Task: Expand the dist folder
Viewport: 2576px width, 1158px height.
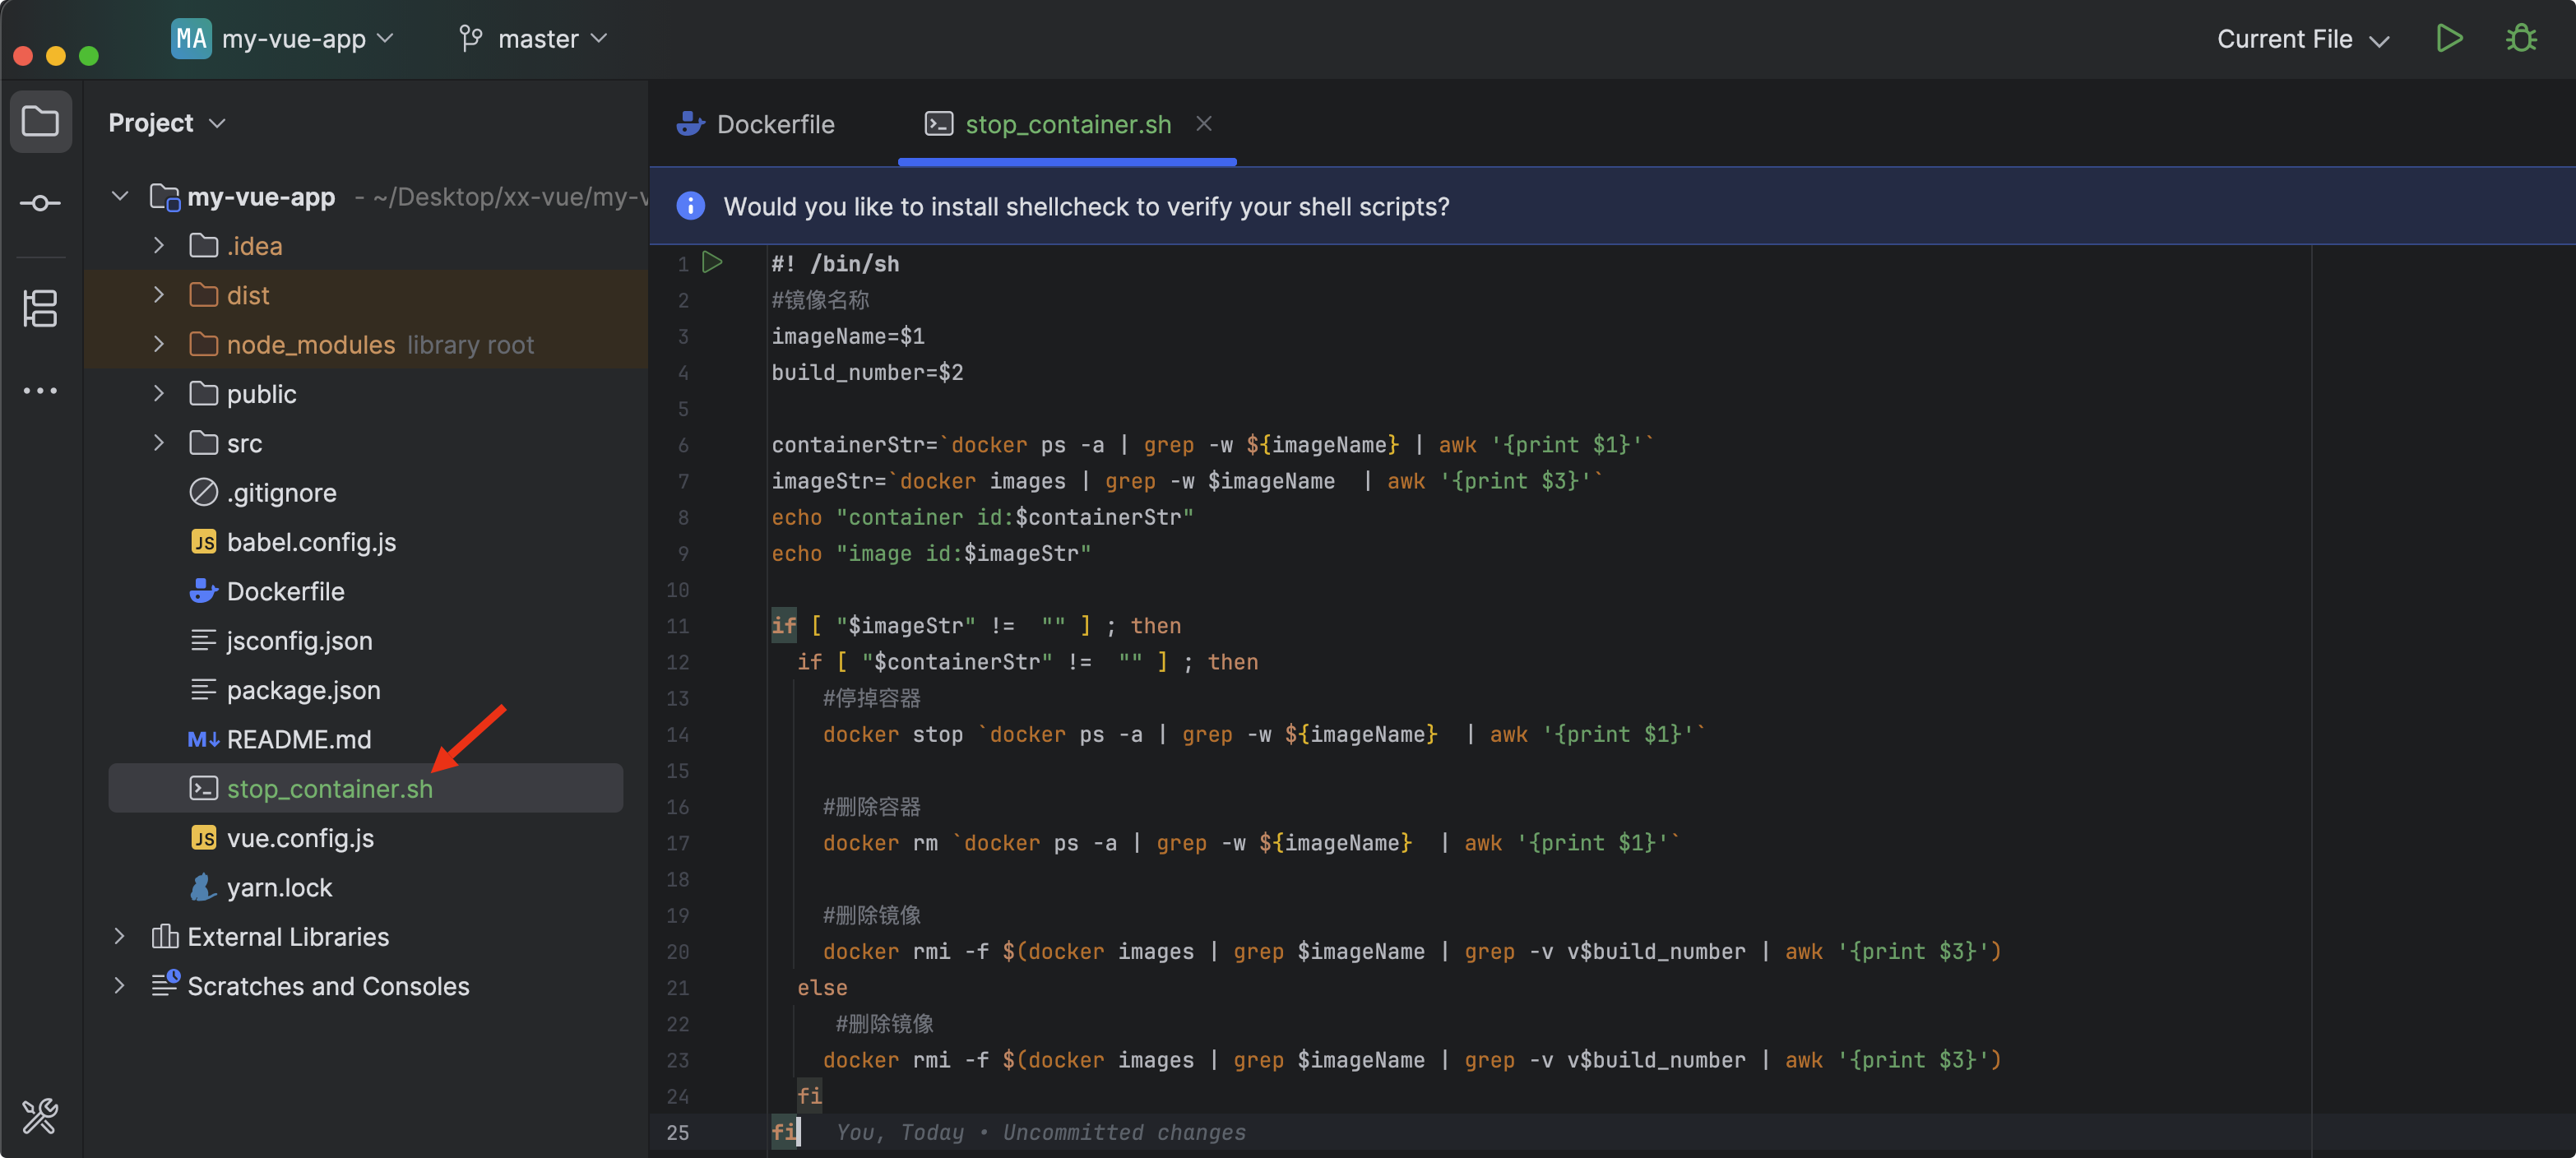Action: click(159, 294)
